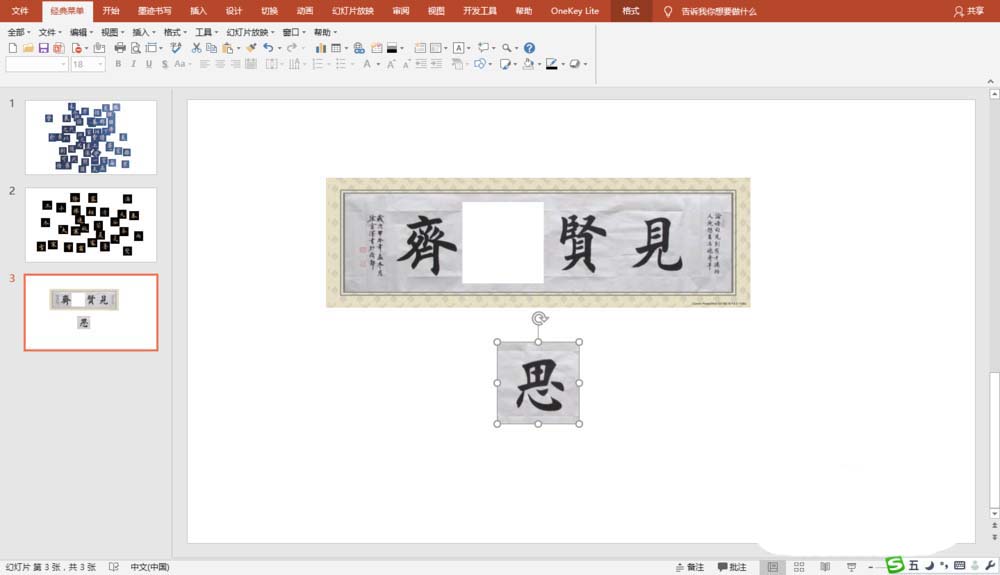Toggle right text alignment
Viewport: 1000px width, 575px height.
(x=236, y=64)
